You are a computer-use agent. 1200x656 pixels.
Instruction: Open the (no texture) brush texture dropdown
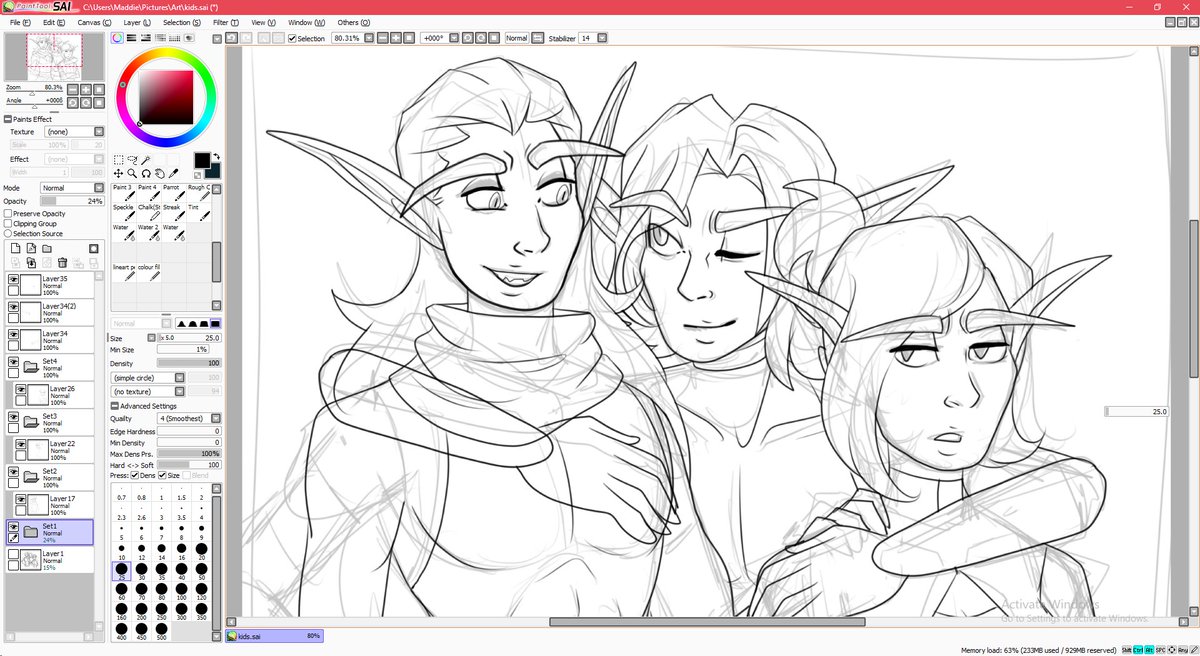click(x=149, y=391)
